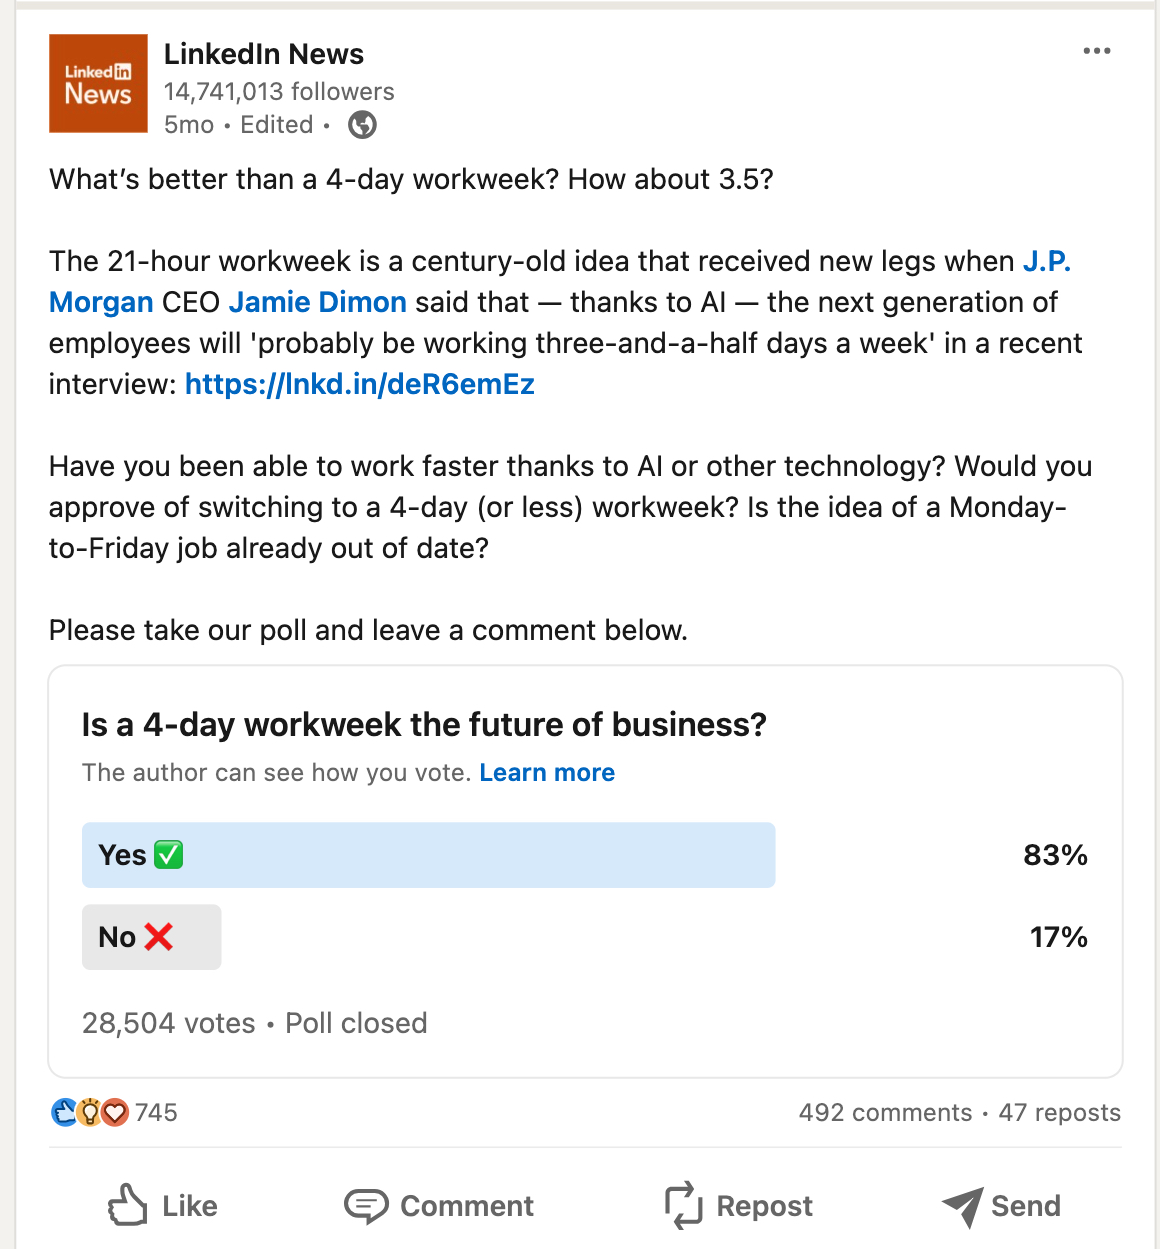Open the LinkedIn News page

[x=264, y=54]
